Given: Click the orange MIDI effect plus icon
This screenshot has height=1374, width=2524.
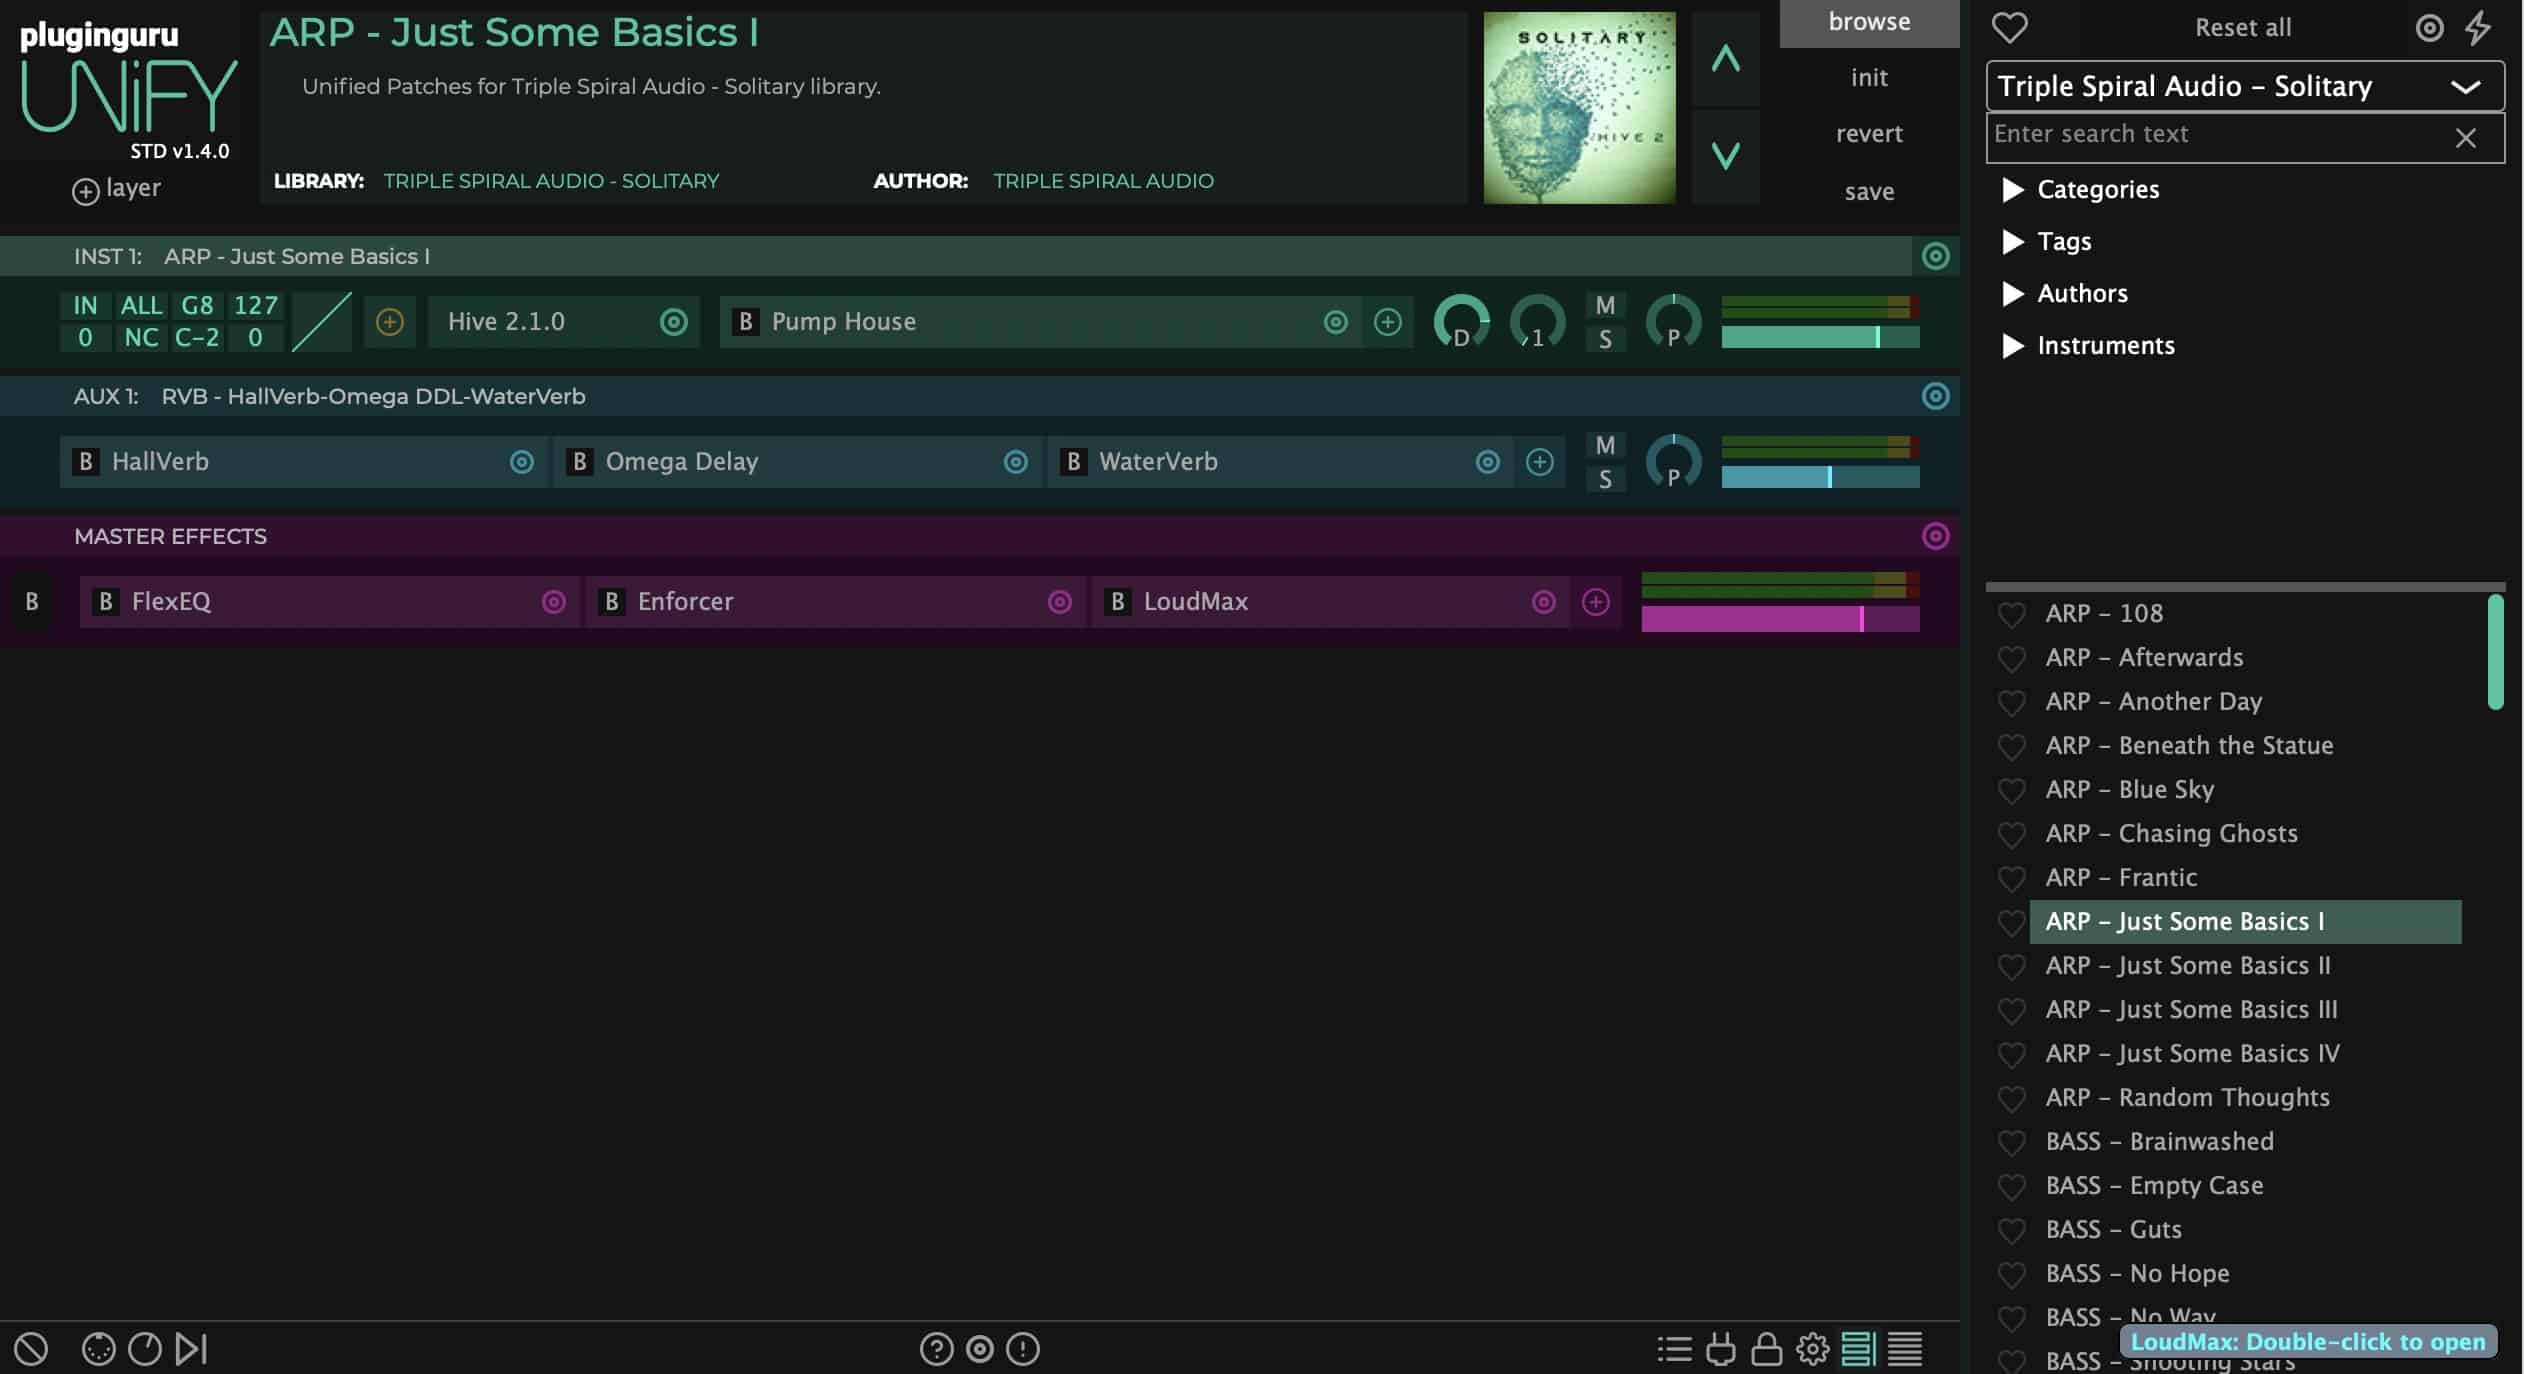Looking at the screenshot, I should coord(389,322).
